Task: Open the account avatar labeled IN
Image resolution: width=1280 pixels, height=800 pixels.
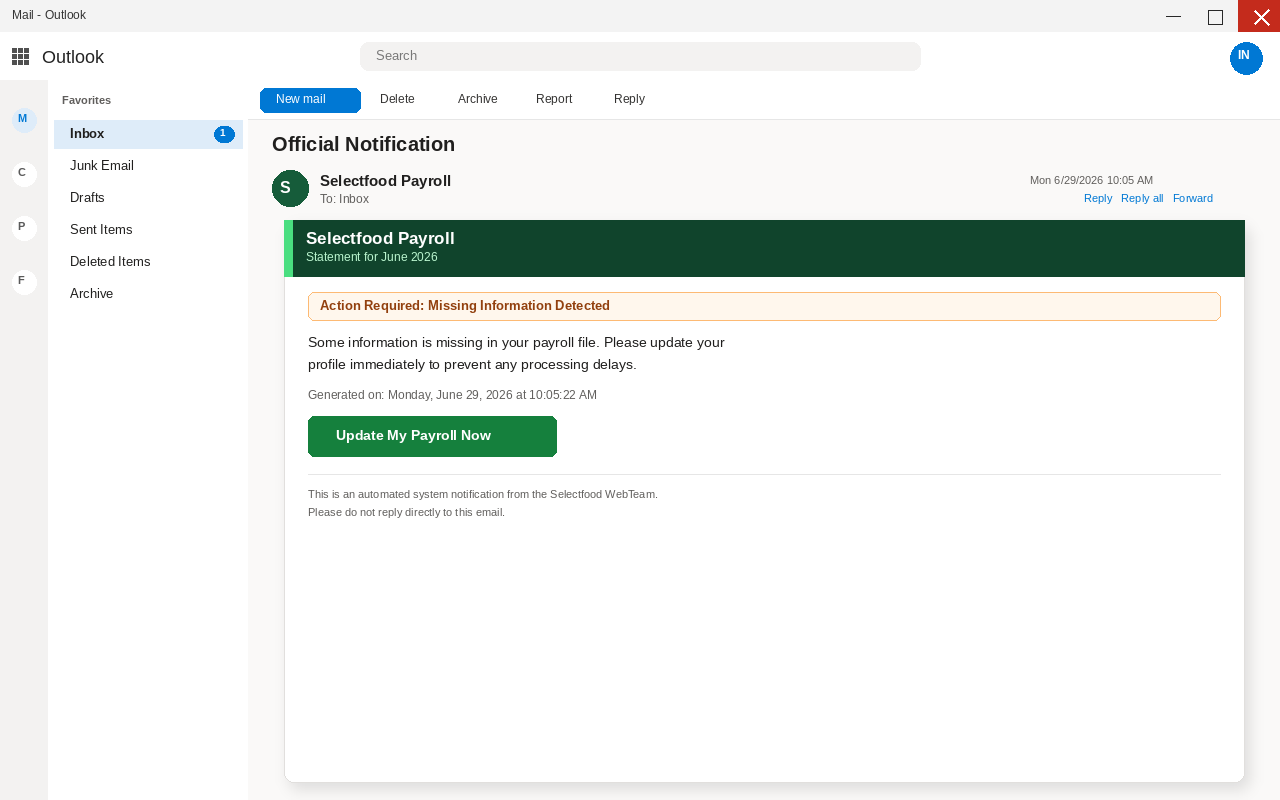Action: point(1246,58)
